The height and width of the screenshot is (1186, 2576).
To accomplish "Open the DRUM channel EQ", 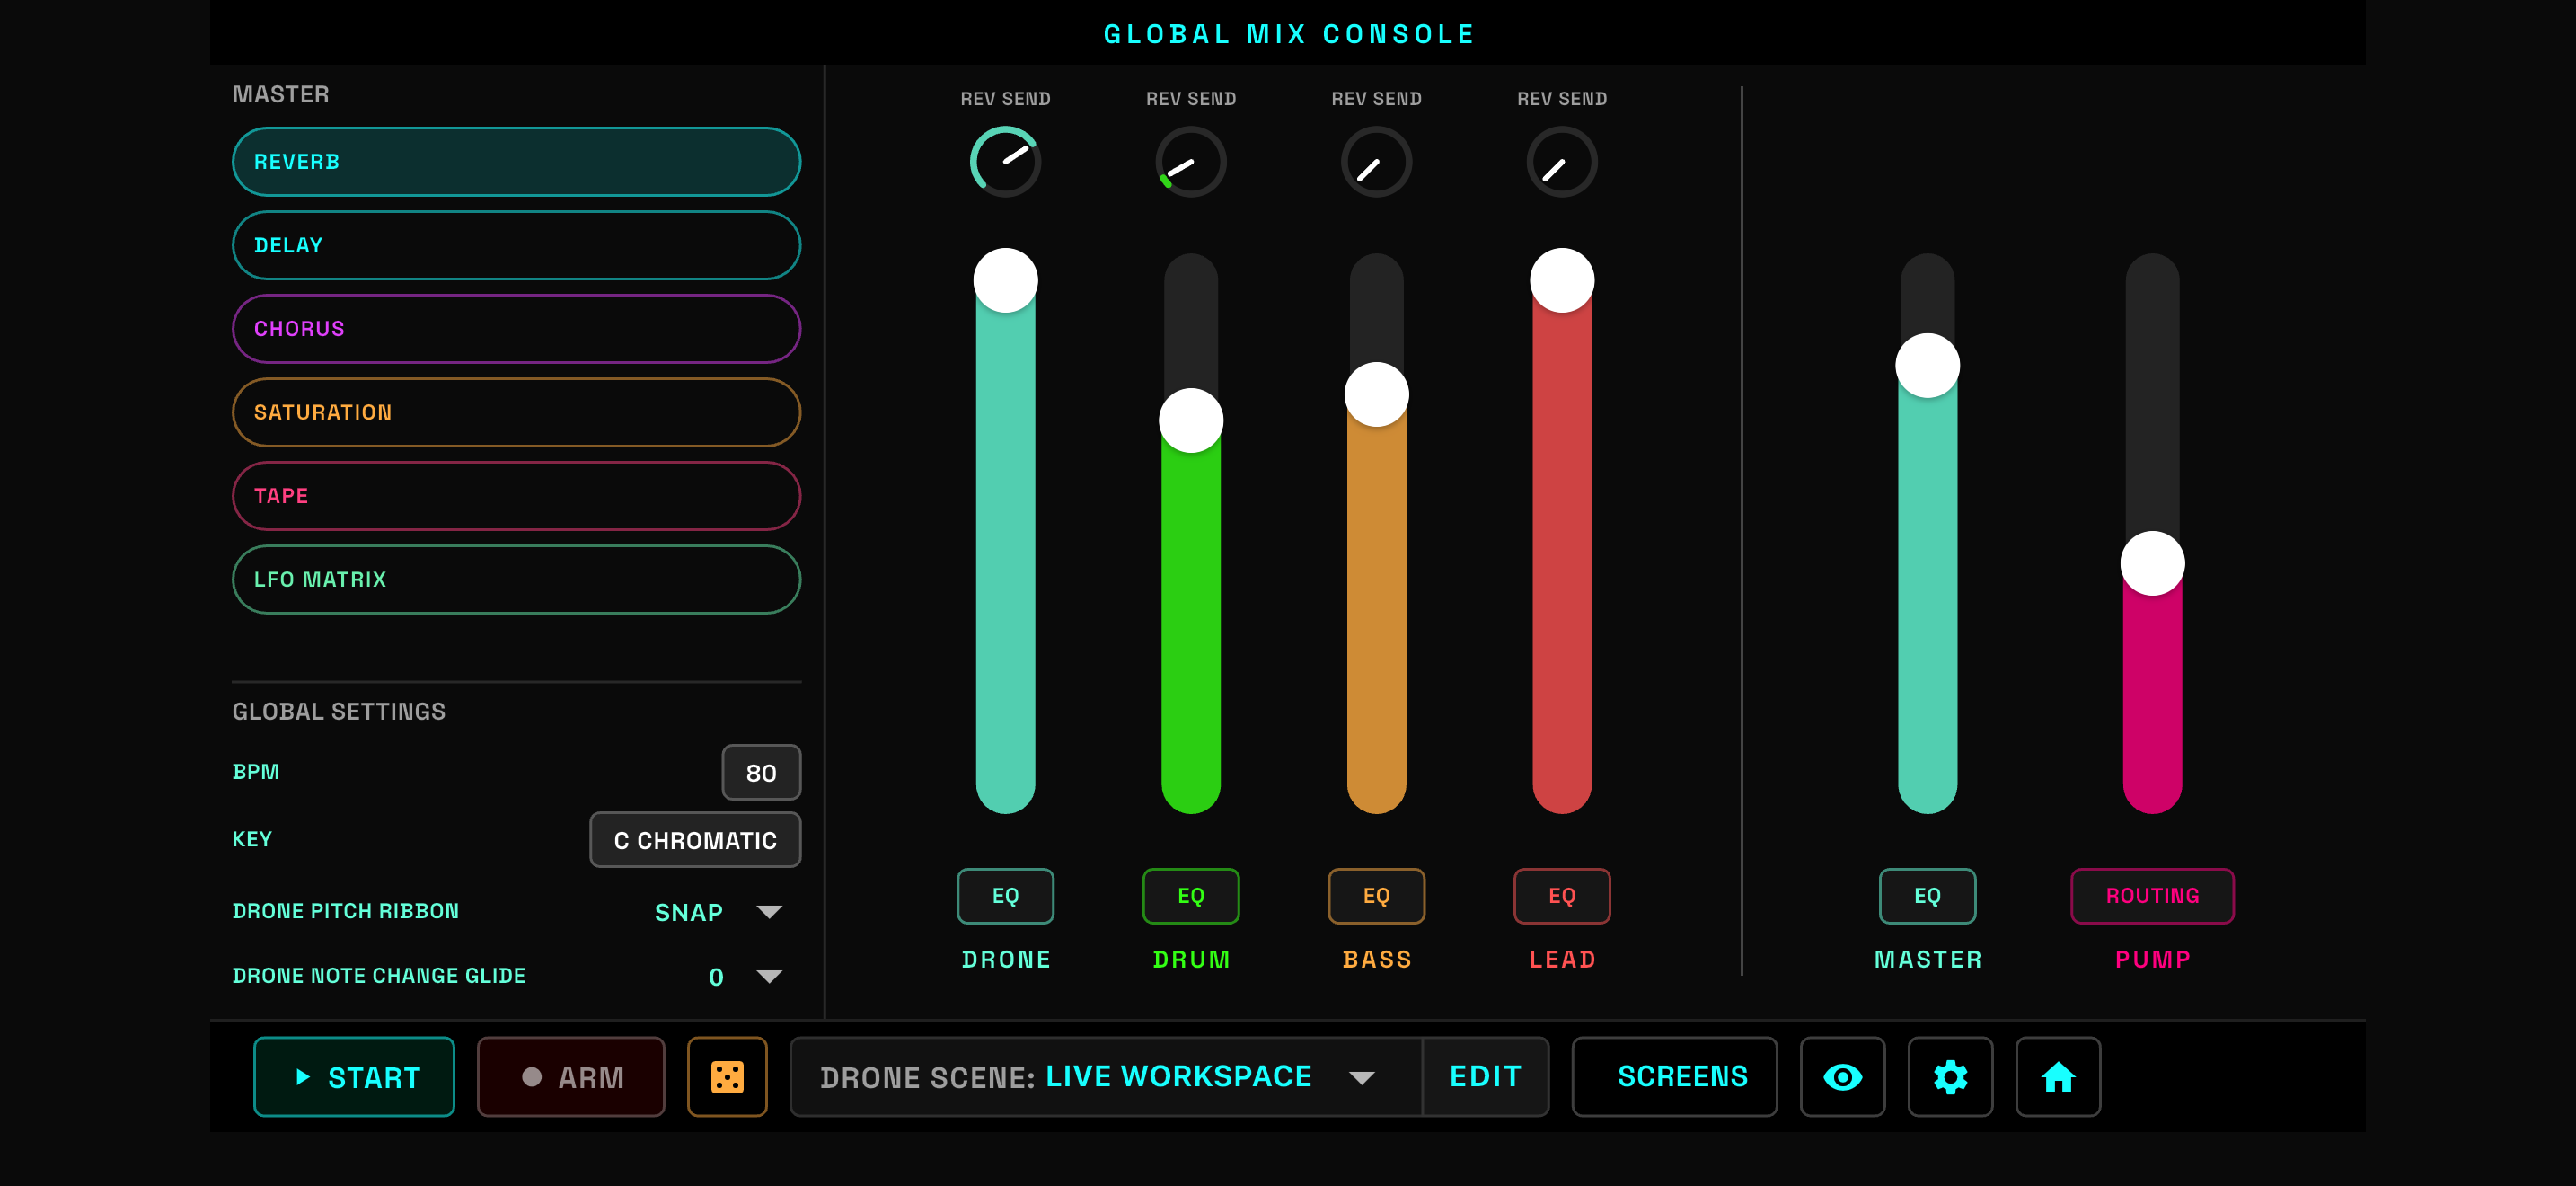I will [x=1191, y=896].
